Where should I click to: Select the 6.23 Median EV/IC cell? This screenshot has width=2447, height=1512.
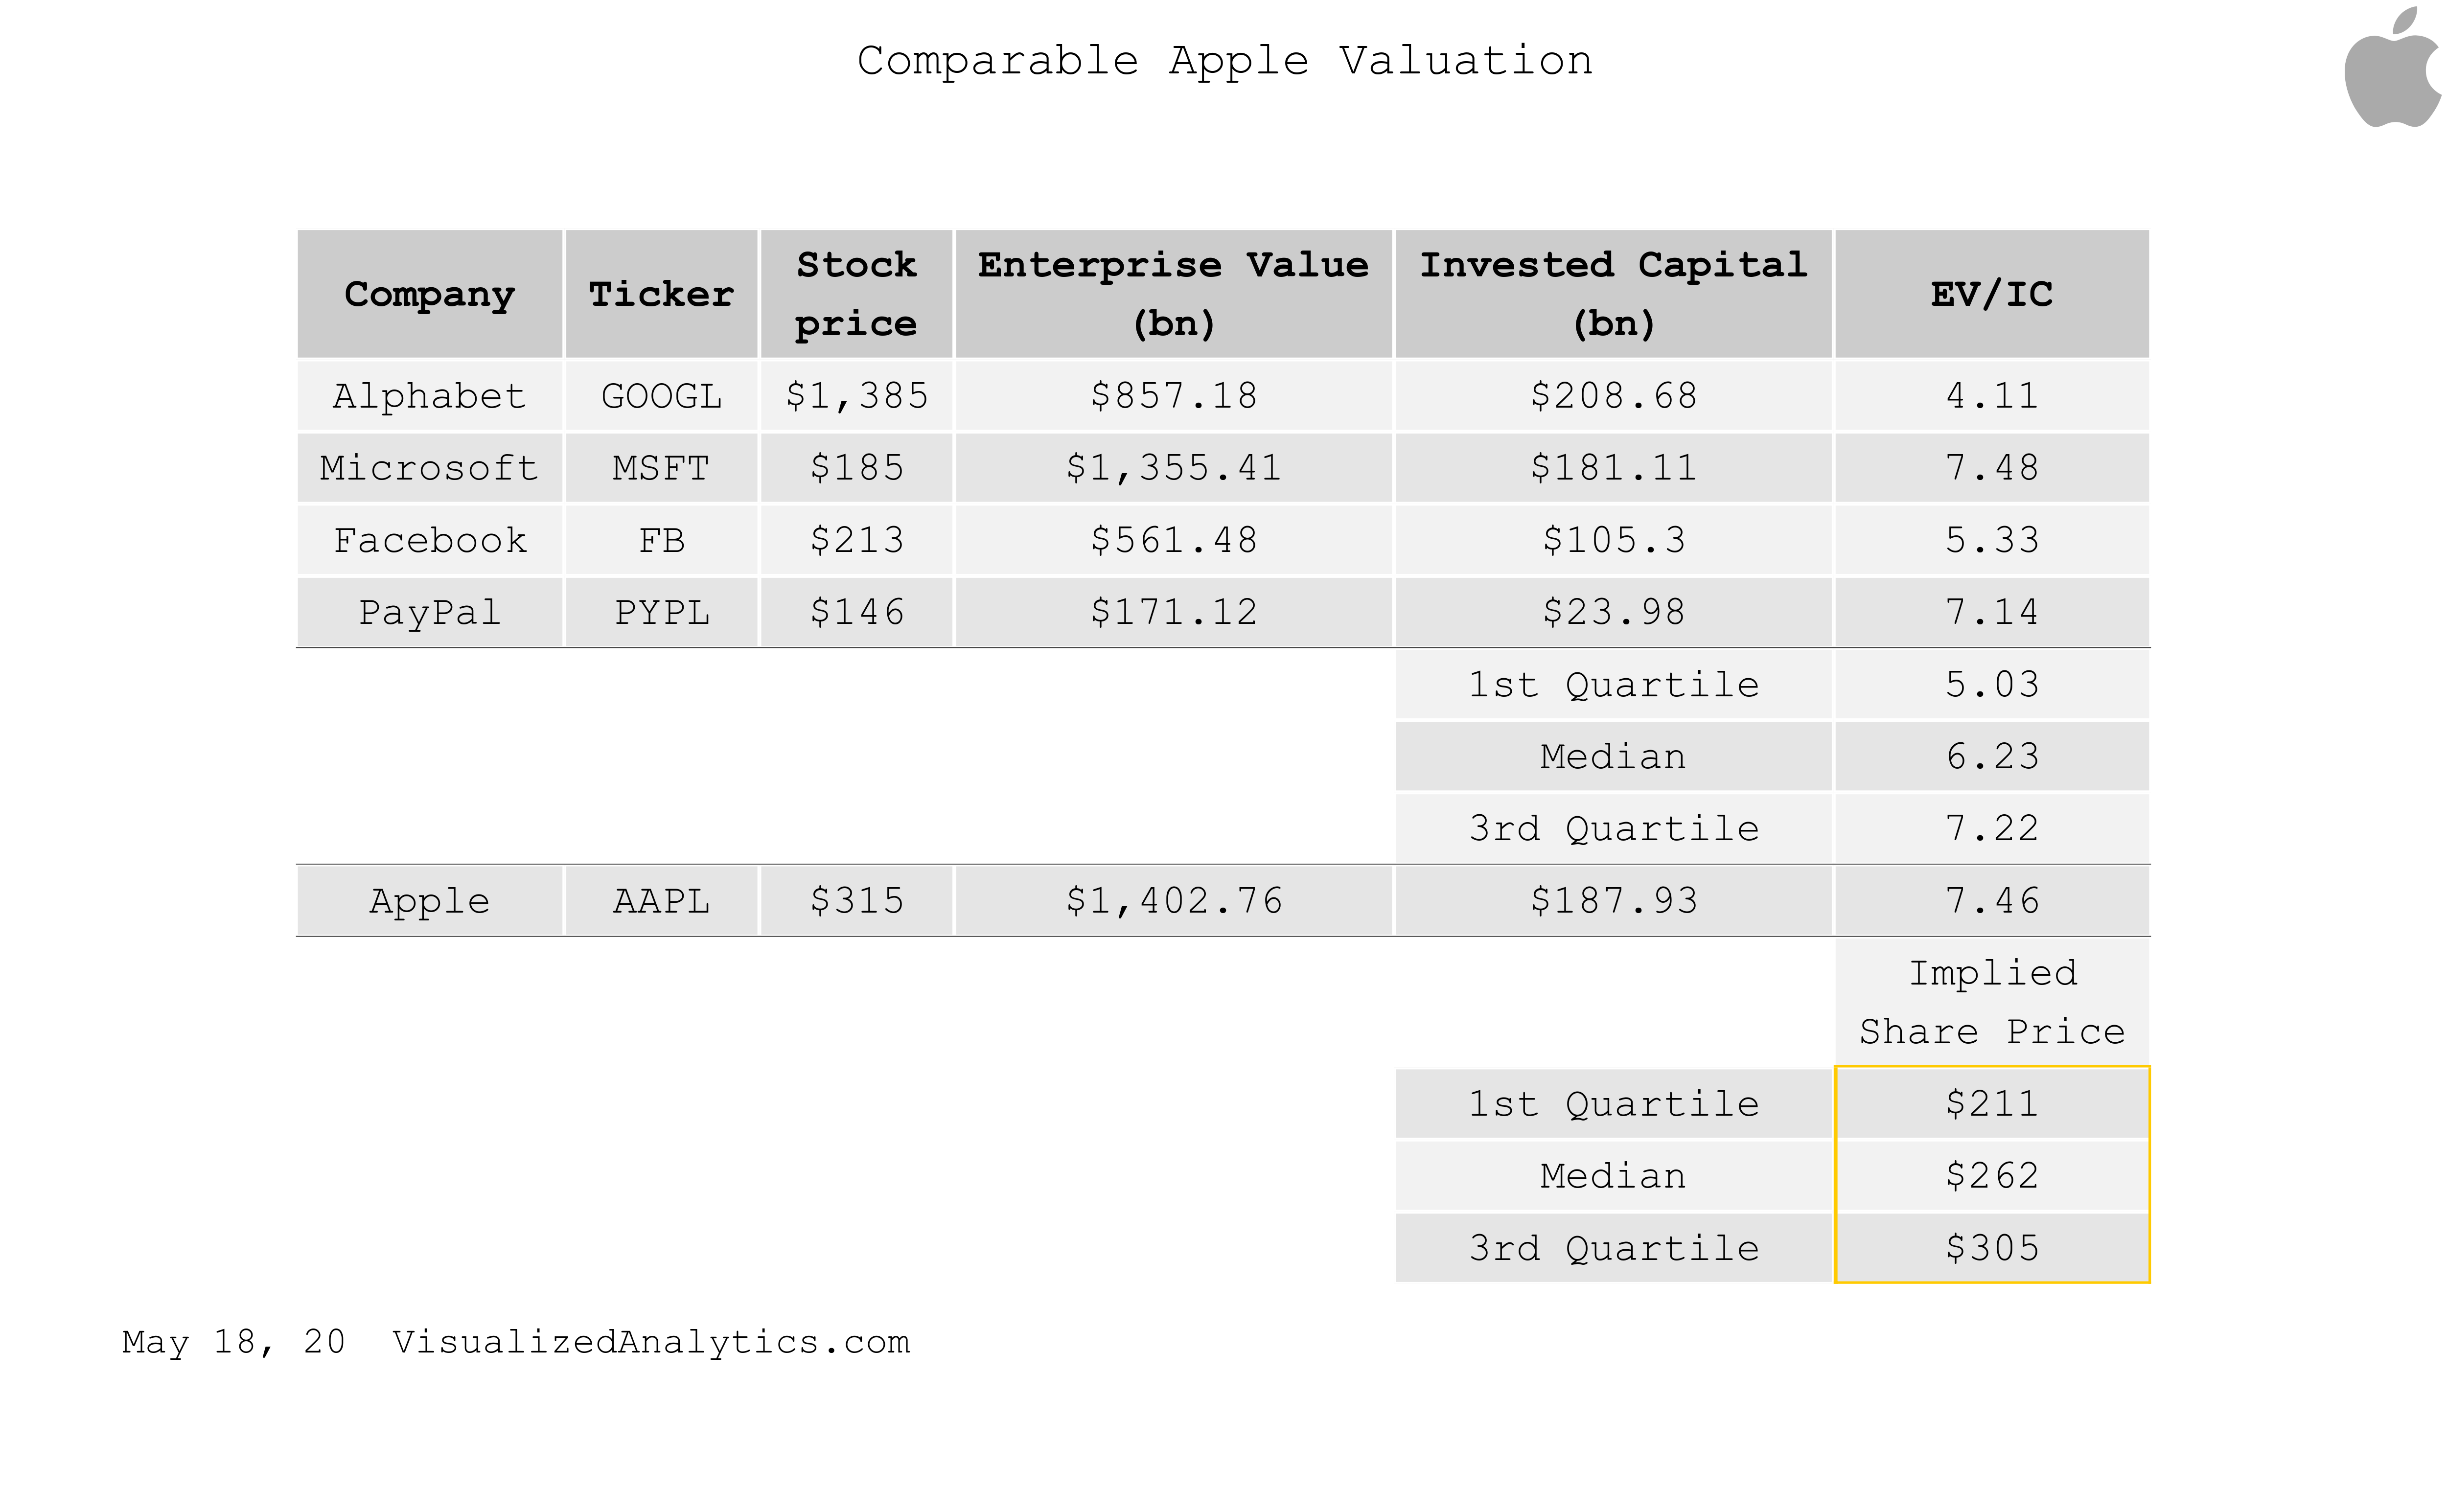(x=1991, y=757)
